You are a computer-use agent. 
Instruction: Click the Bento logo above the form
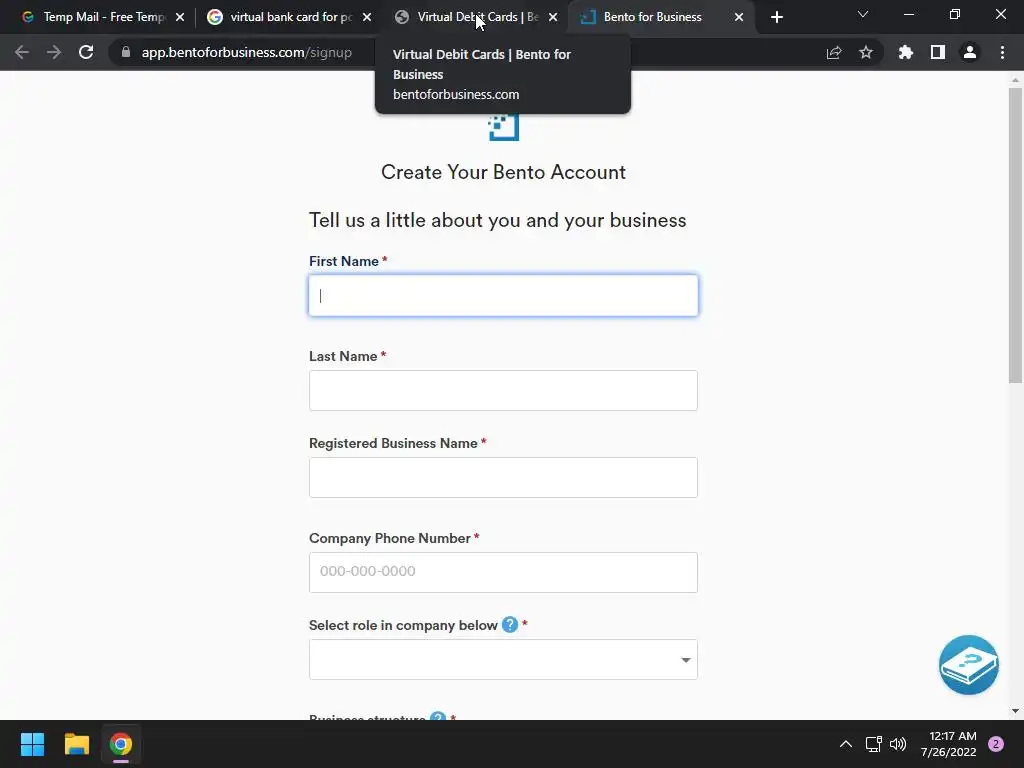[504, 127]
